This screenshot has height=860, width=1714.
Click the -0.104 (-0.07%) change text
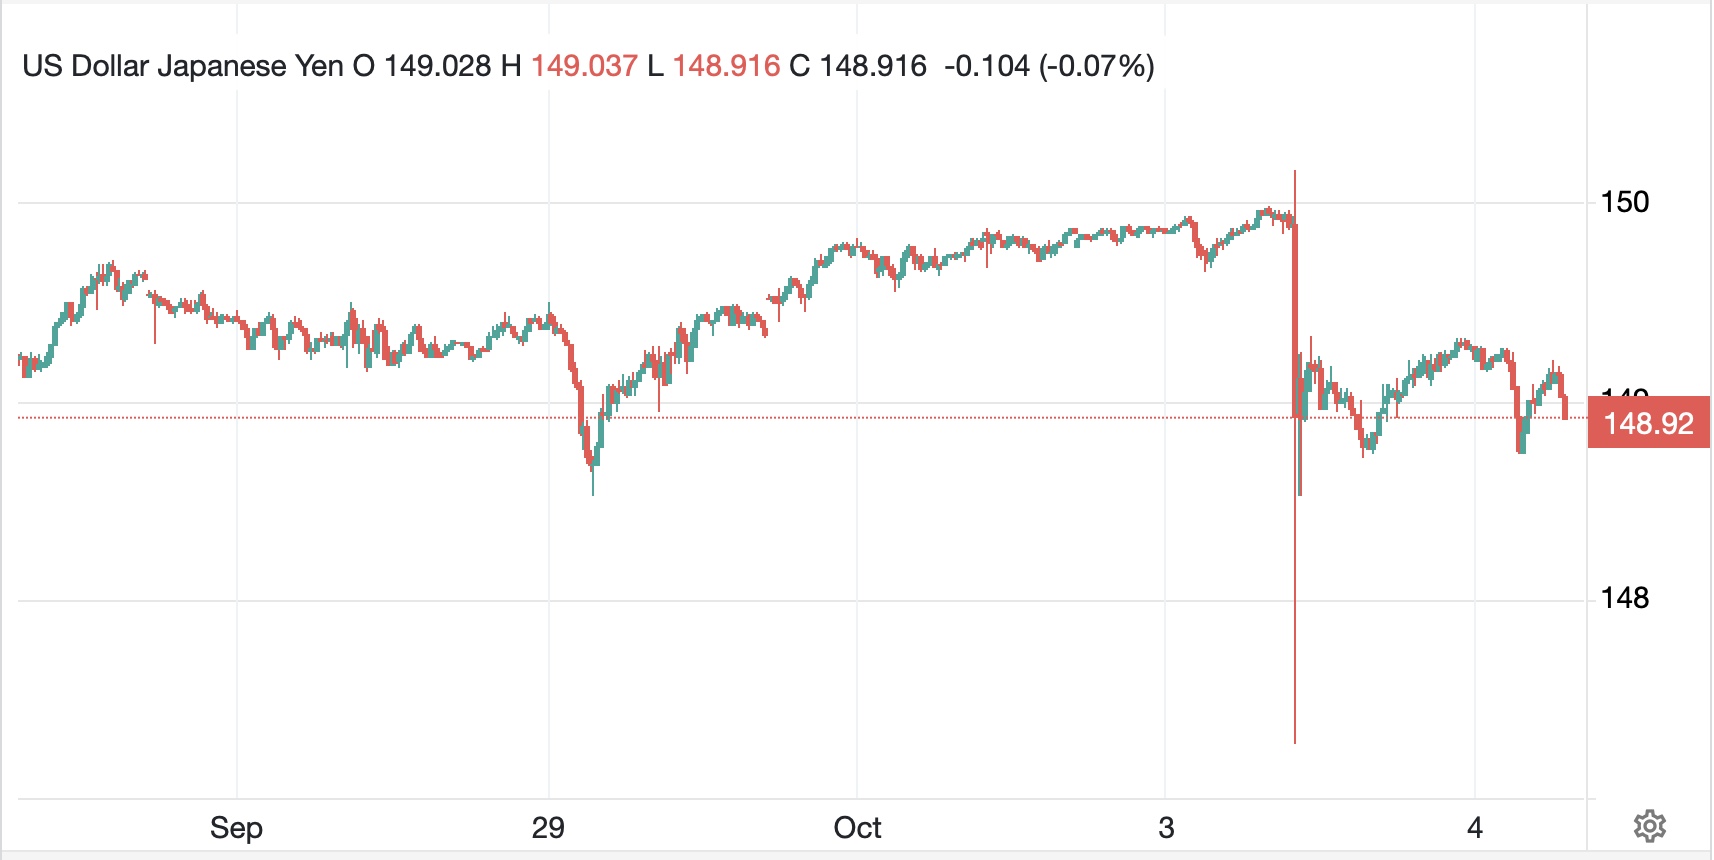1049,66
